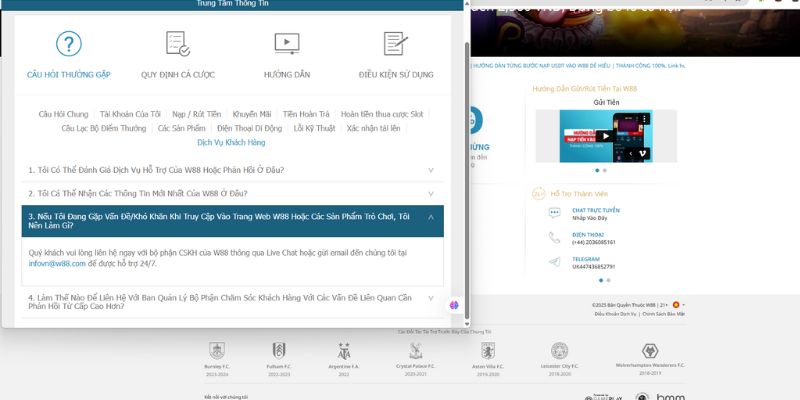This screenshot has width=800, height=400.
Task: Select first dot under Gửi Tiền video carousel
Action: click(x=597, y=170)
